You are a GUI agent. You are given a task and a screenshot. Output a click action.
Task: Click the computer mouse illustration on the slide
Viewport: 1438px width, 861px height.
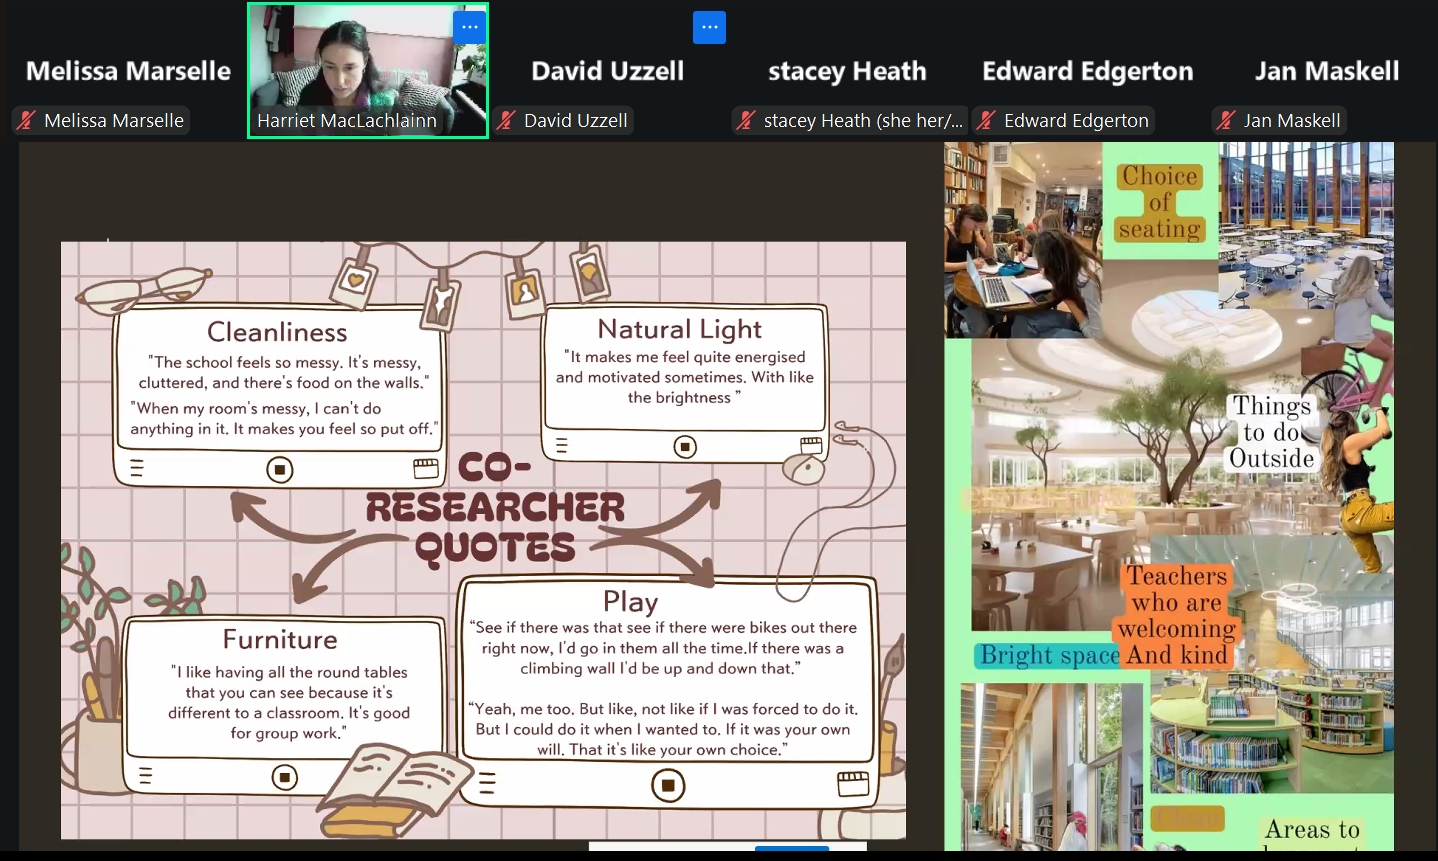(x=805, y=466)
